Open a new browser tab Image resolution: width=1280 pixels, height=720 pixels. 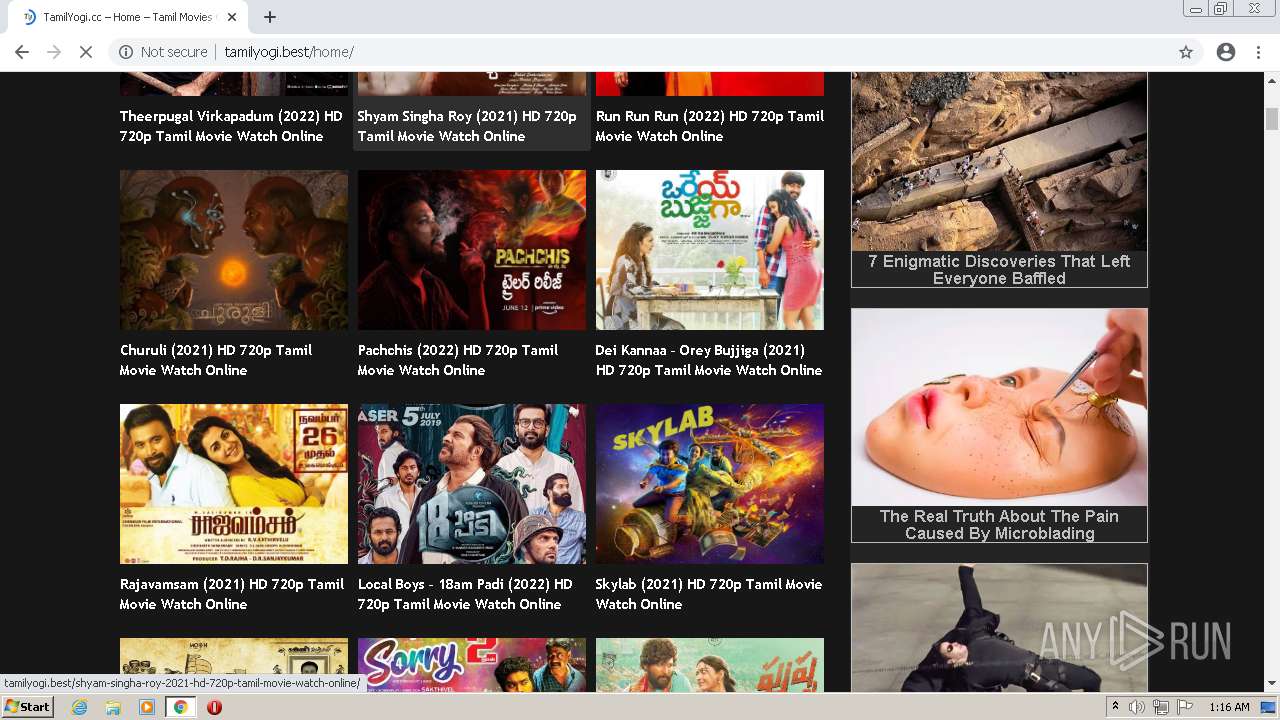click(x=270, y=17)
